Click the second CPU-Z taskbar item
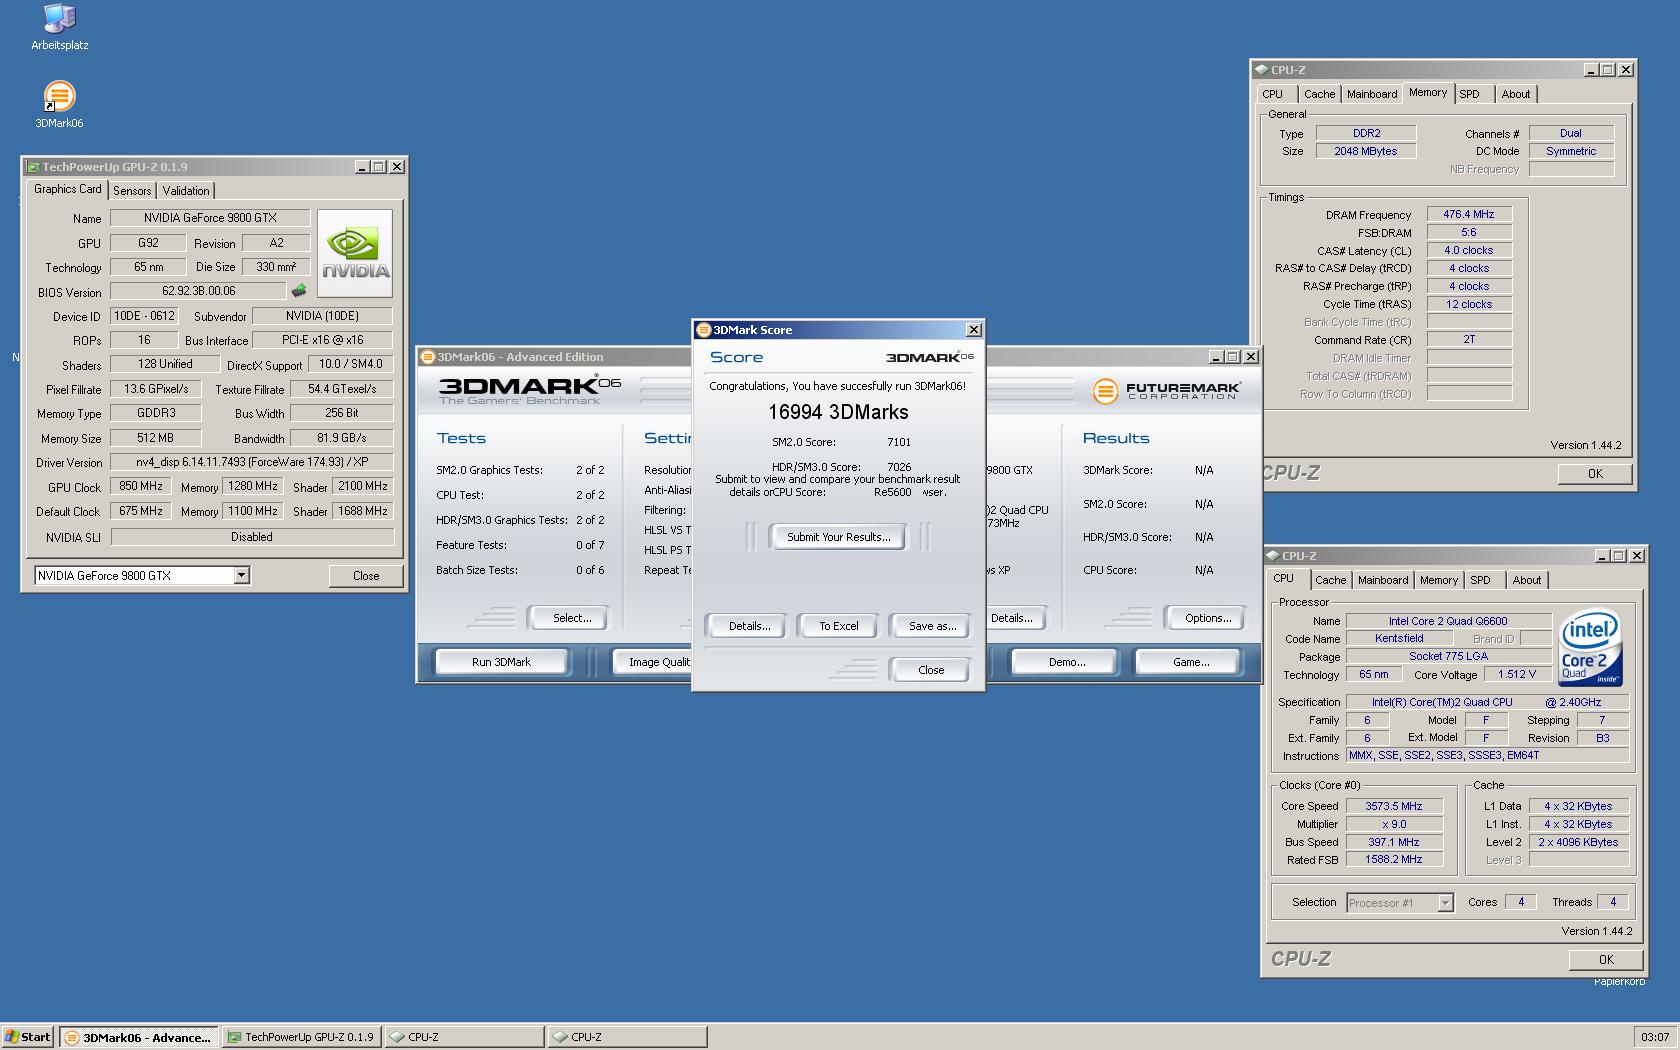Viewport: 1680px width, 1050px height. pyautogui.click(x=627, y=1037)
